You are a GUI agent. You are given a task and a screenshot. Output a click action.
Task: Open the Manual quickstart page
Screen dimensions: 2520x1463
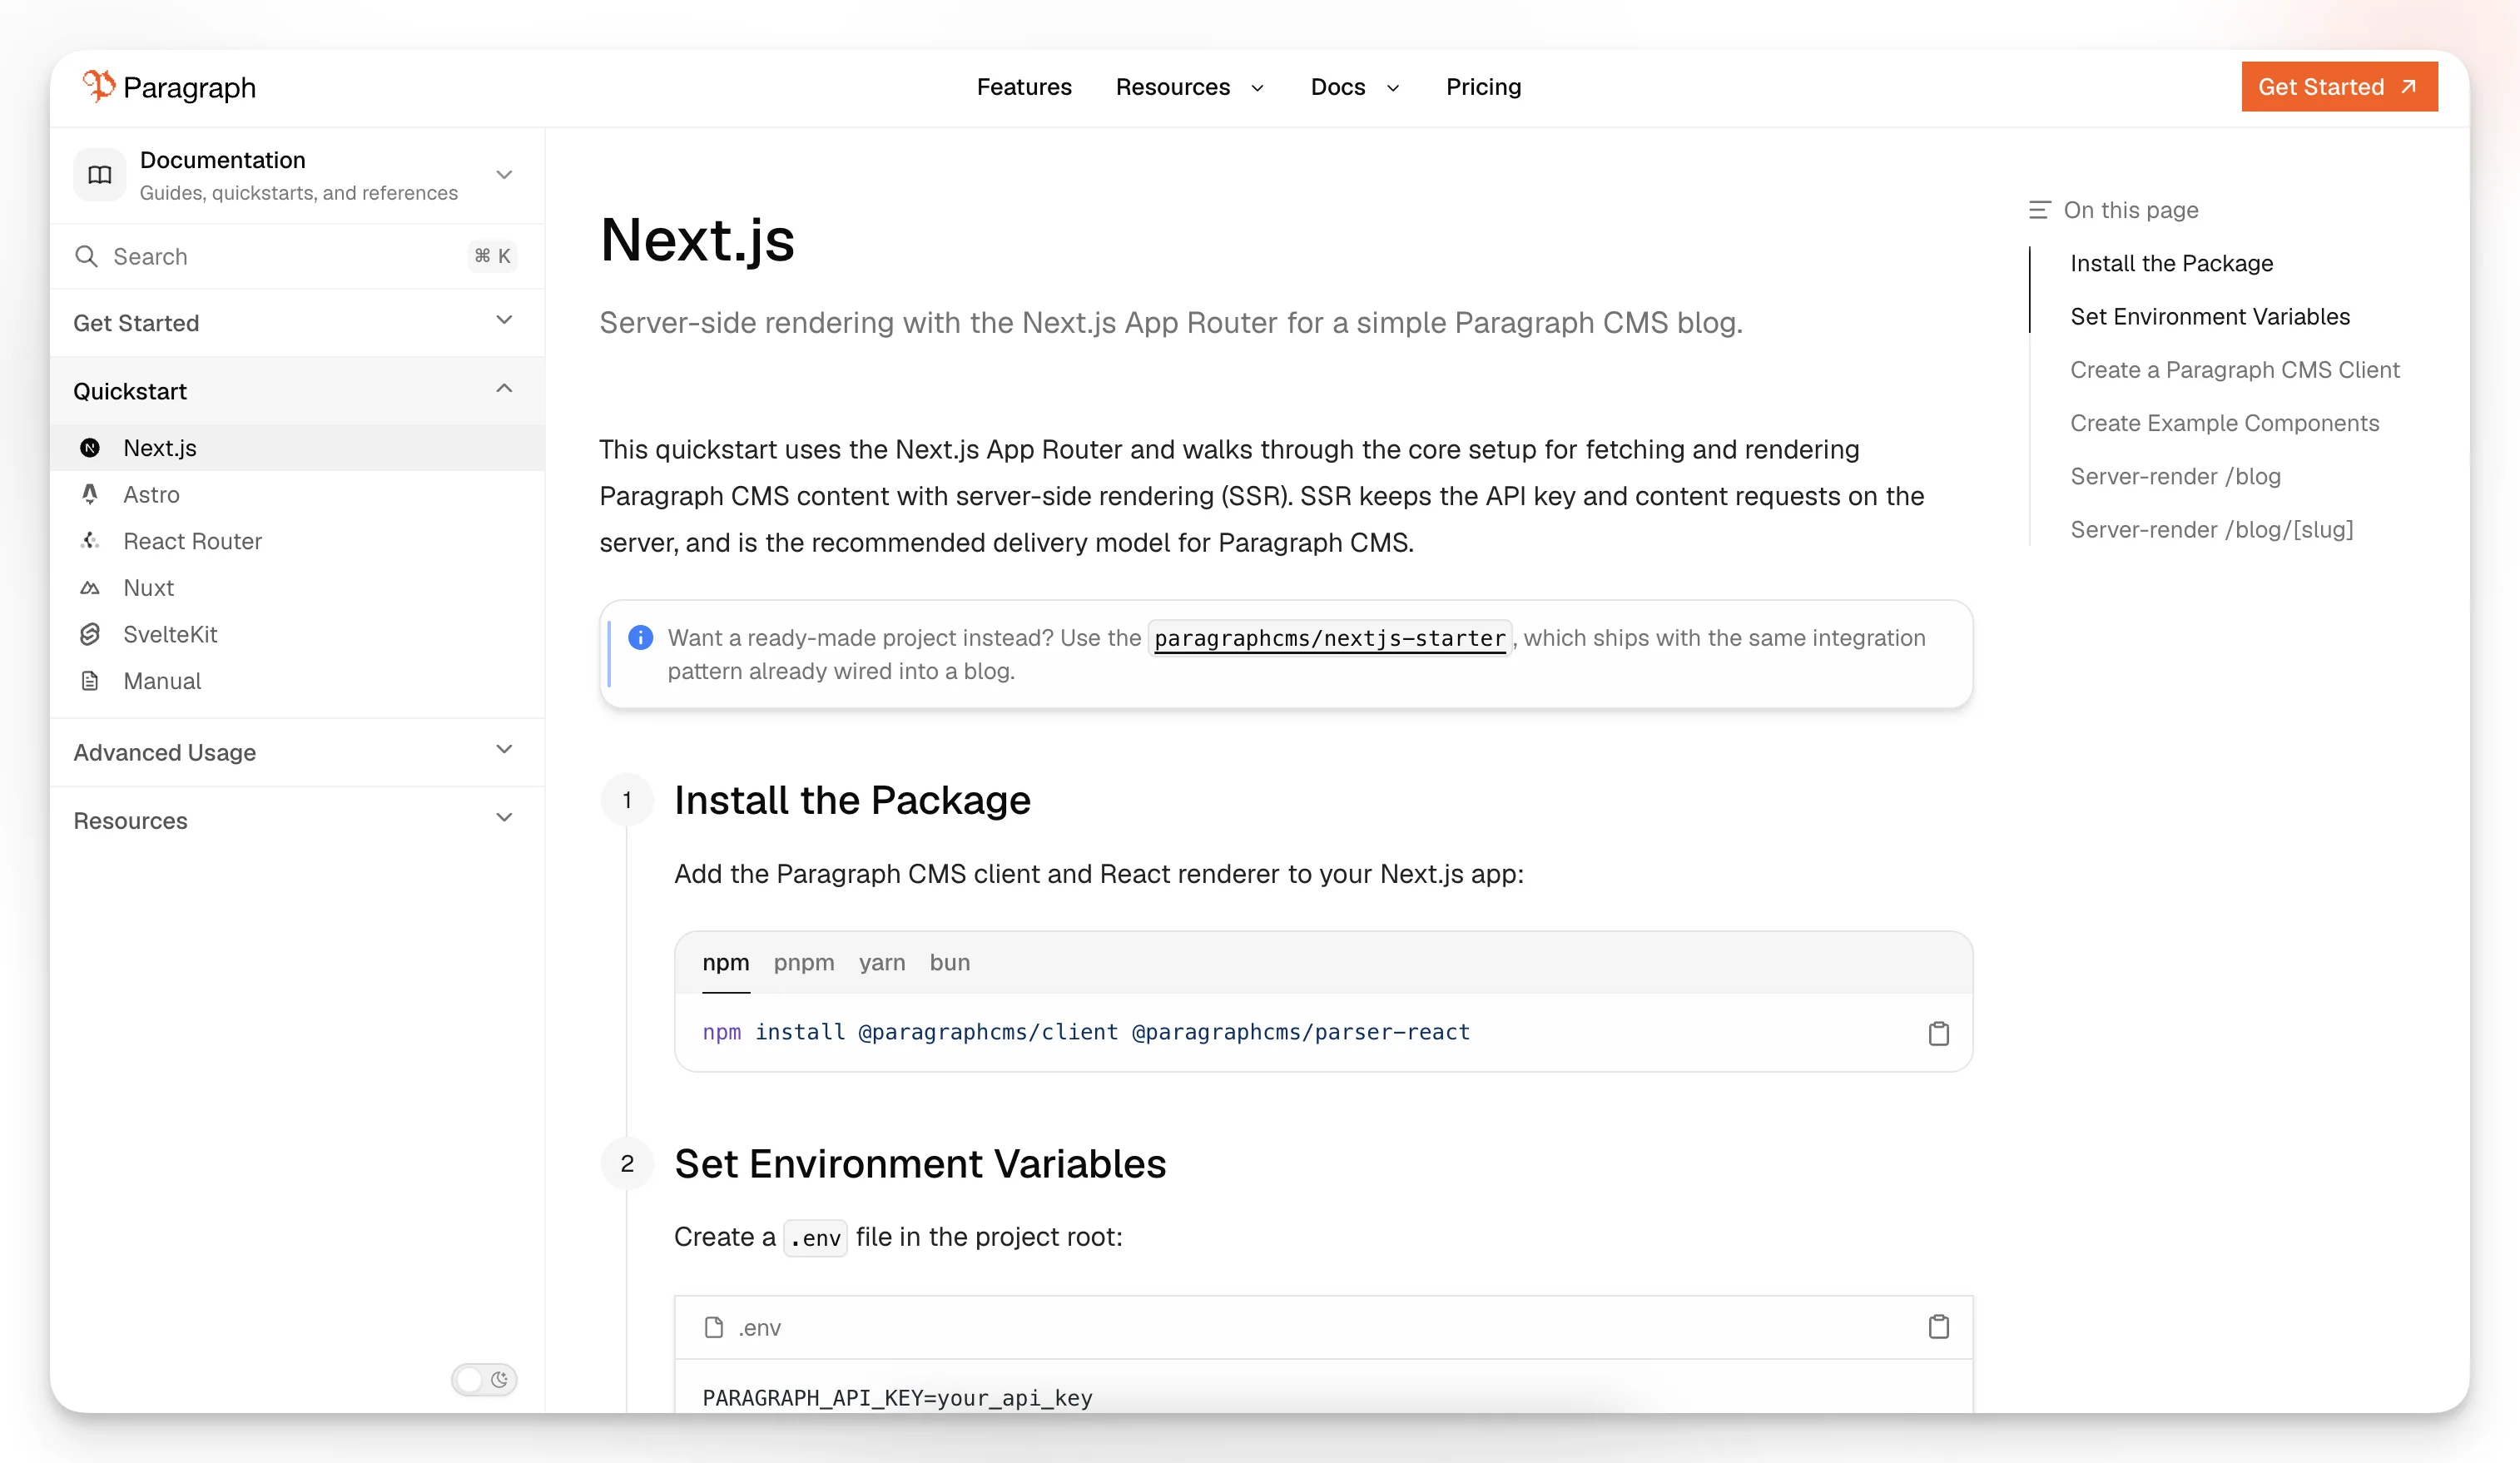(296, 680)
